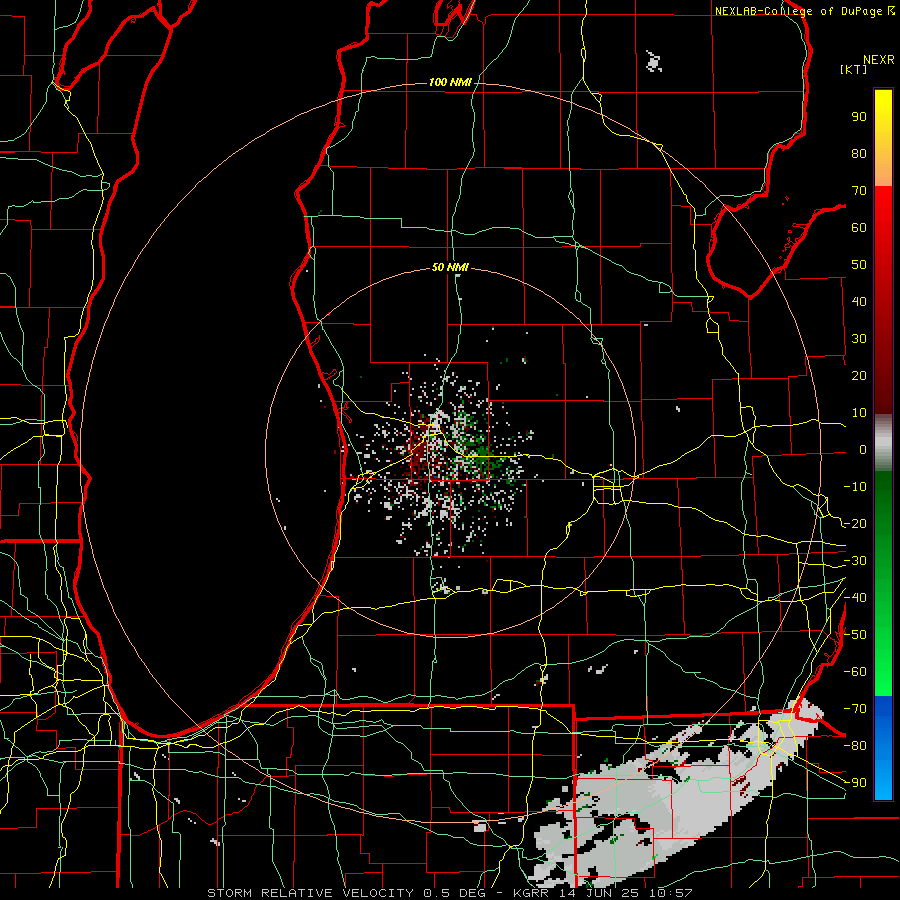Image resolution: width=900 pixels, height=900 pixels.
Task: Click the 0 value on the velocity legend
Action: point(863,450)
